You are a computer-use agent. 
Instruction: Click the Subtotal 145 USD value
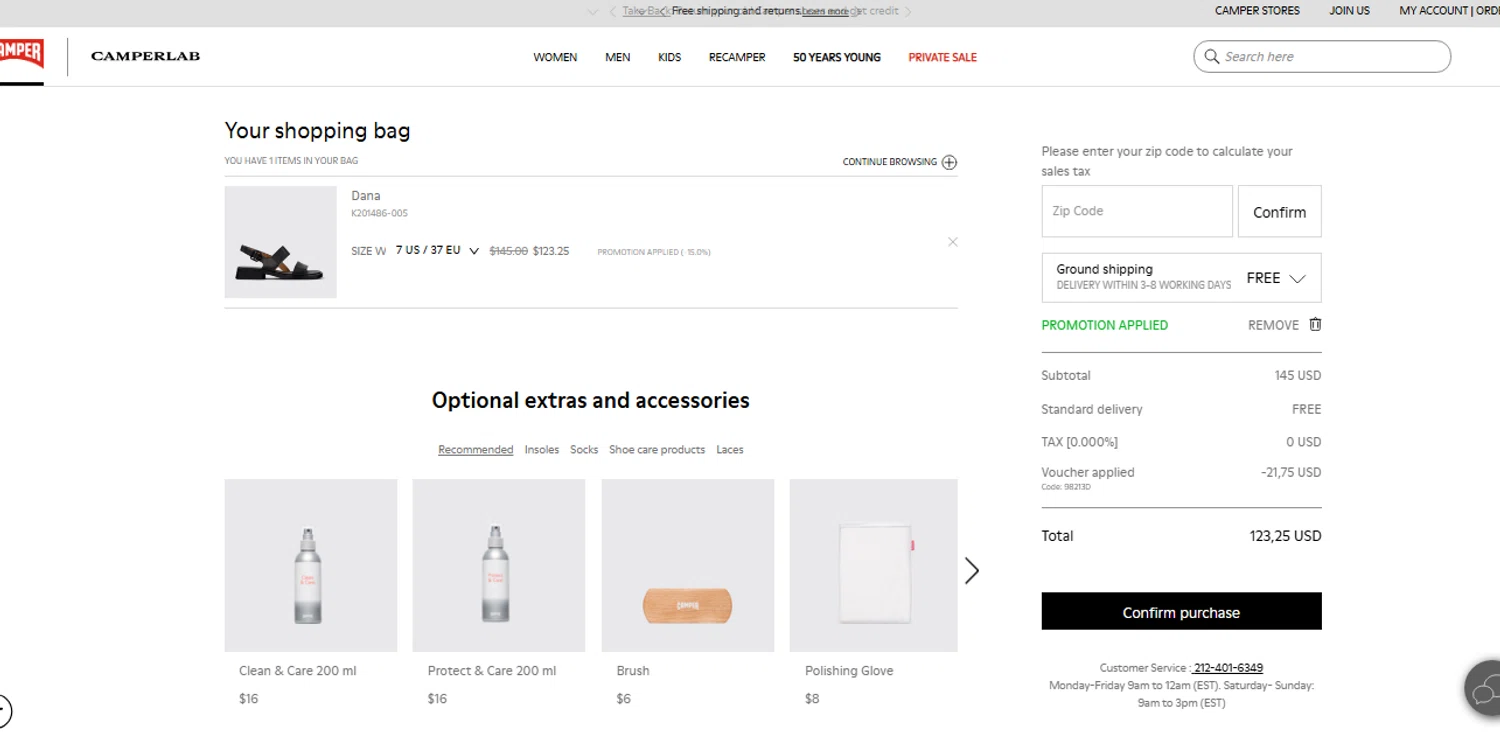click(x=1298, y=376)
